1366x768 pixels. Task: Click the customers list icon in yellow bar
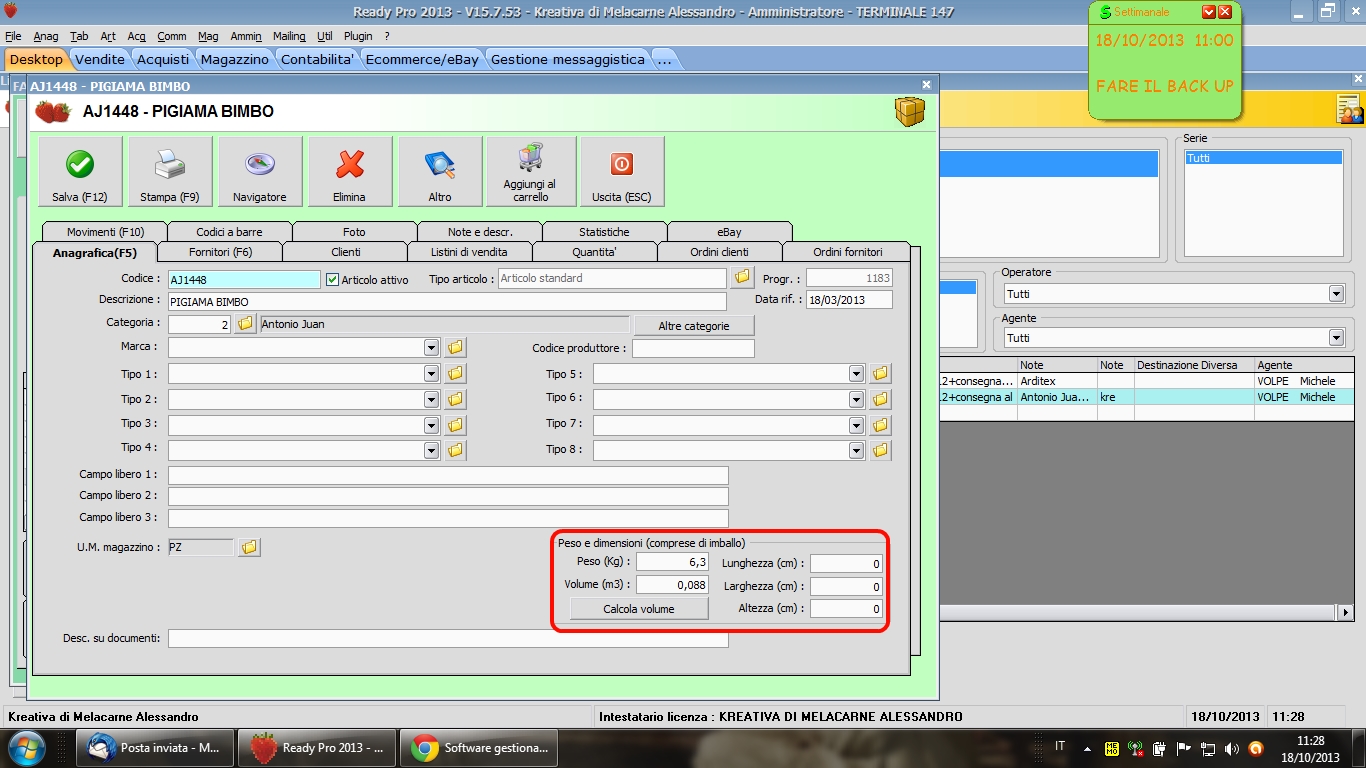point(1349,109)
